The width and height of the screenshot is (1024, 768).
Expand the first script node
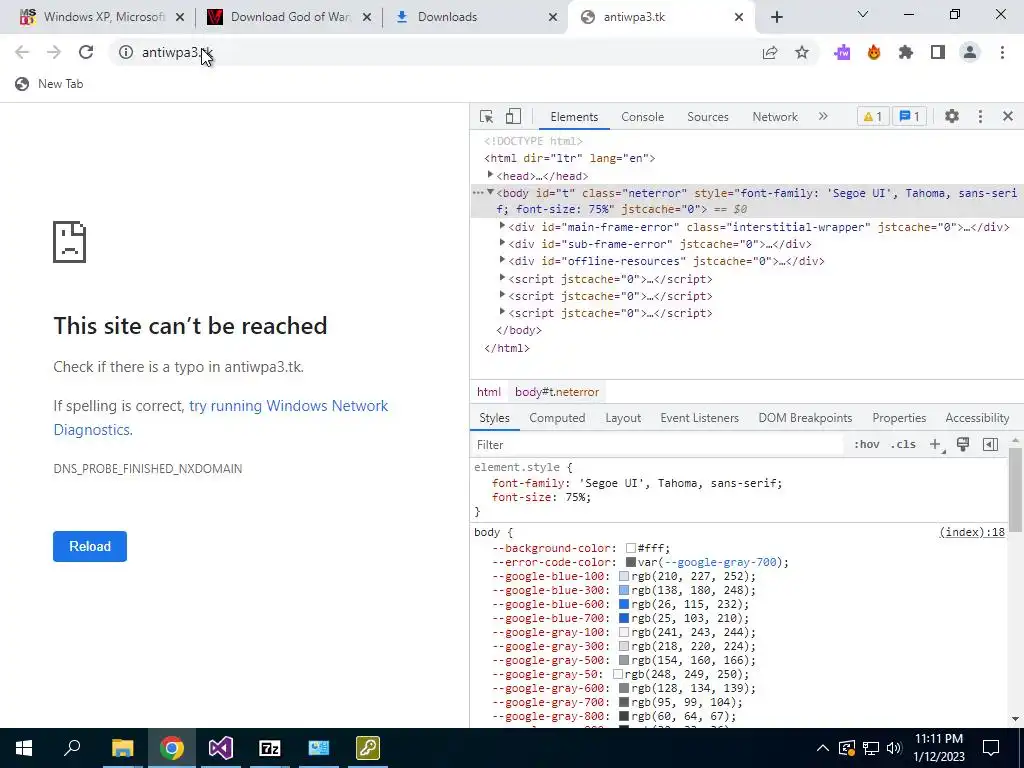tap(502, 278)
